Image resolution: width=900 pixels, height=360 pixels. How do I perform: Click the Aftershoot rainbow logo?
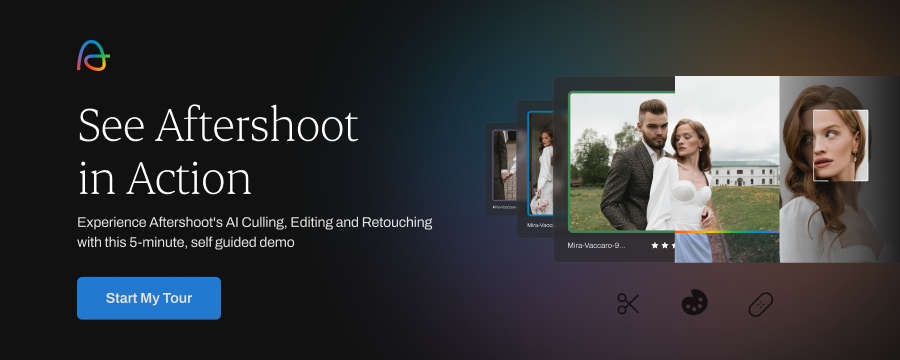click(x=93, y=56)
